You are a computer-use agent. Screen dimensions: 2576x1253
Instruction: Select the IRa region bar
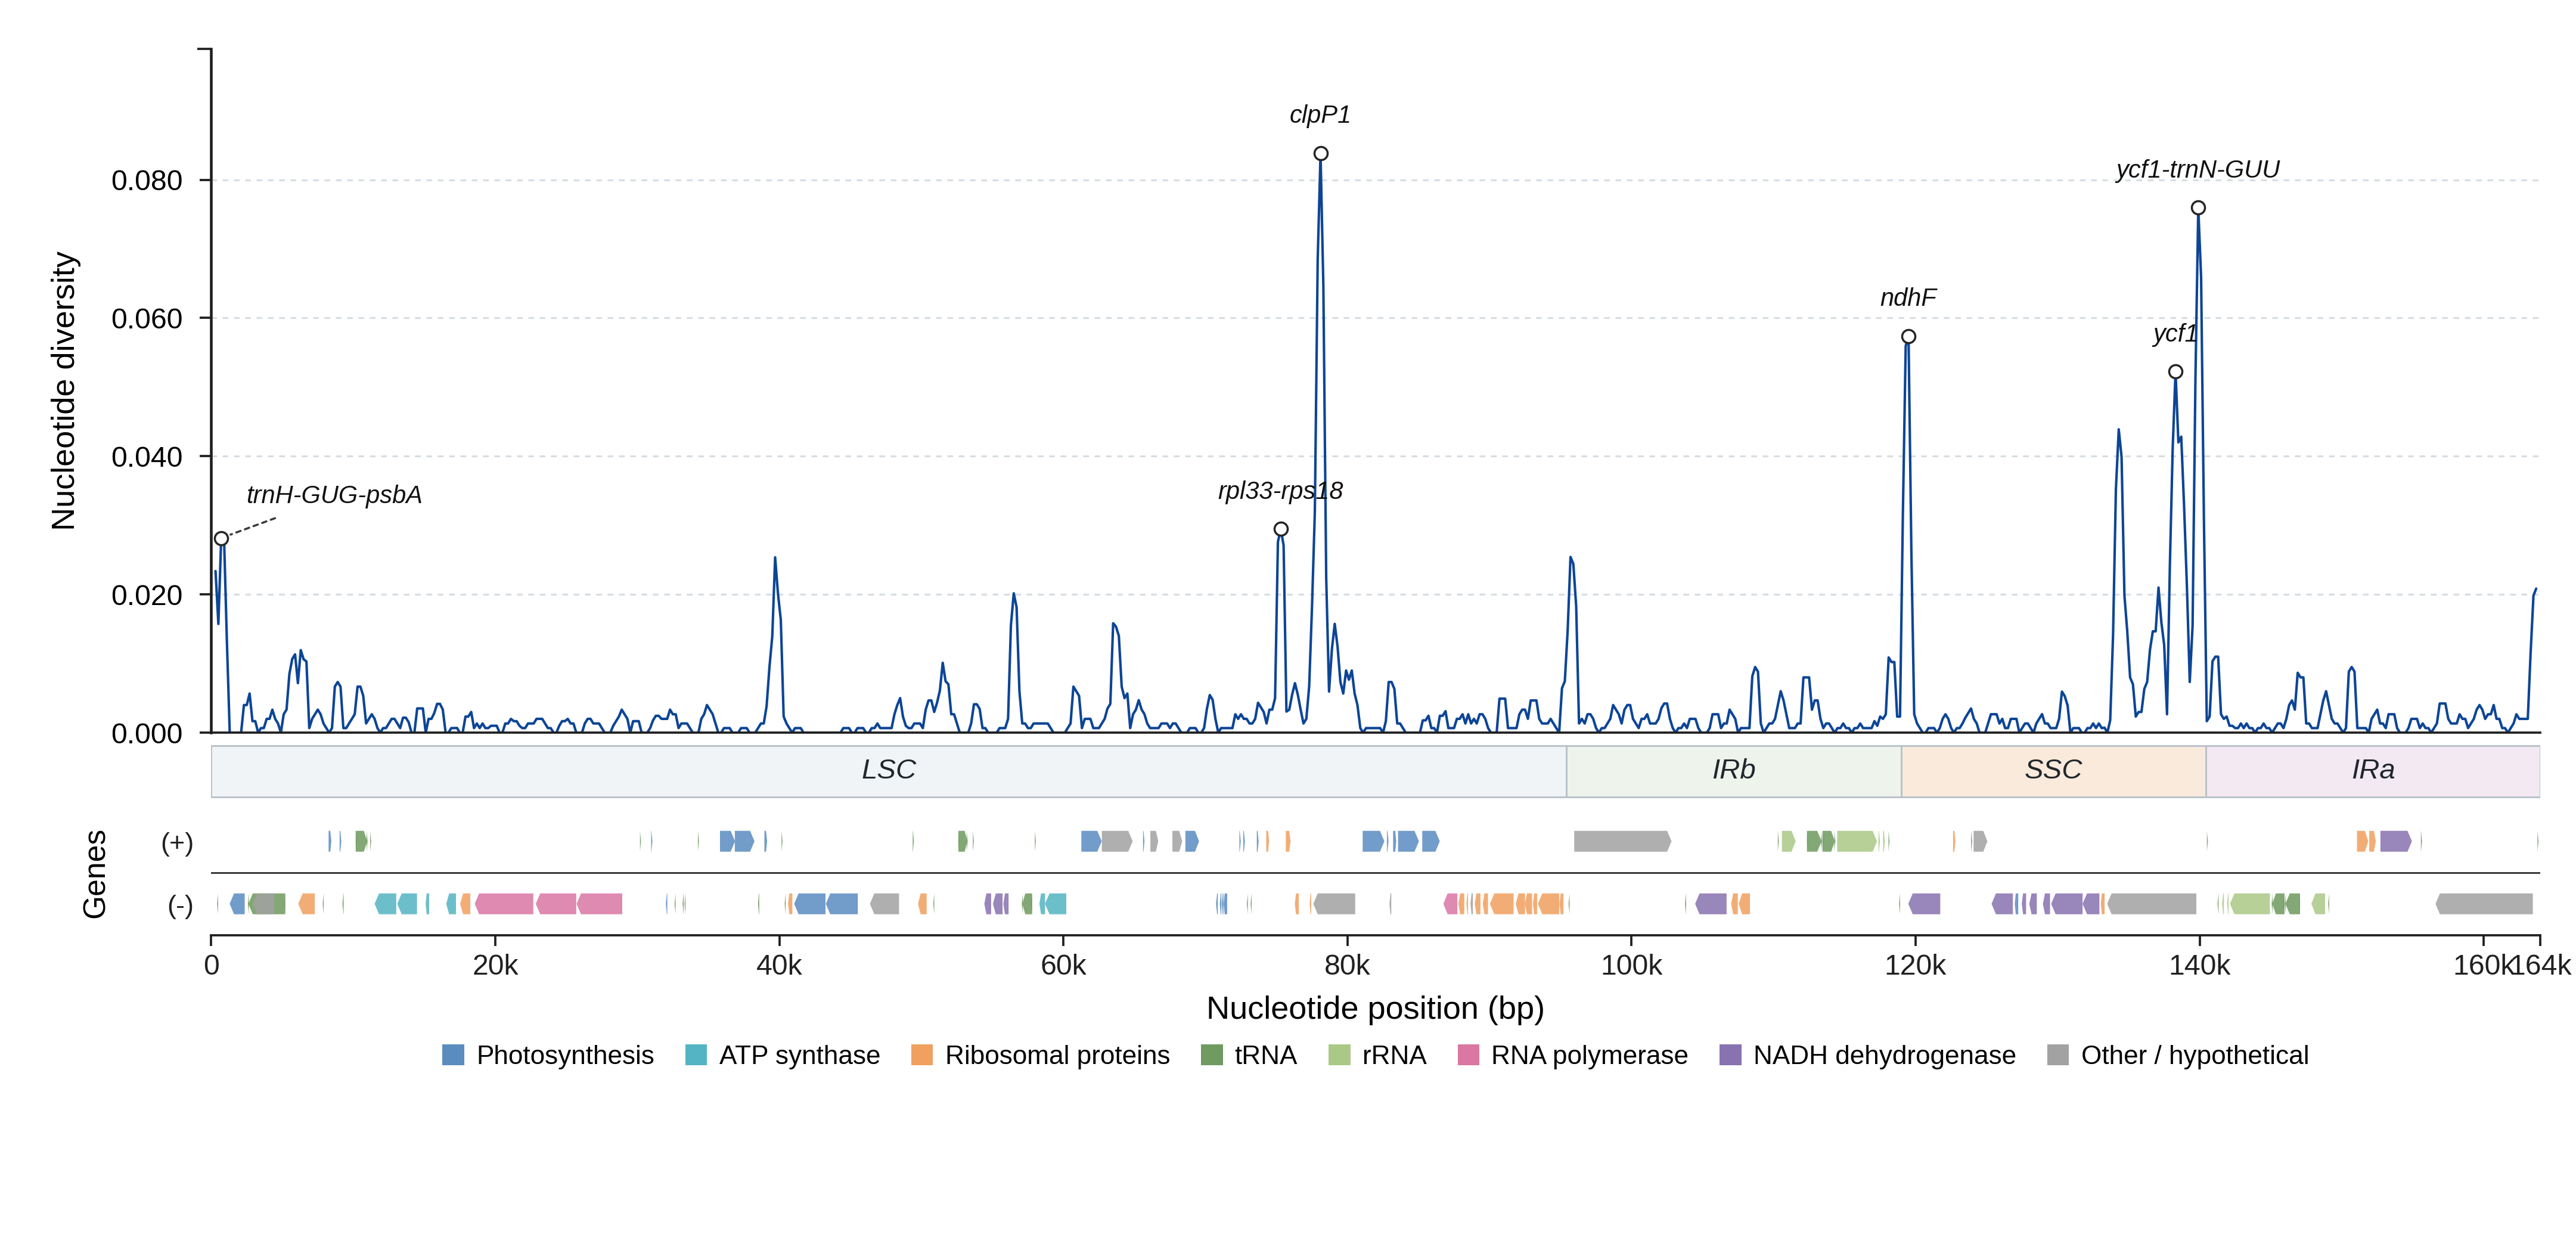pyautogui.click(x=2372, y=771)
